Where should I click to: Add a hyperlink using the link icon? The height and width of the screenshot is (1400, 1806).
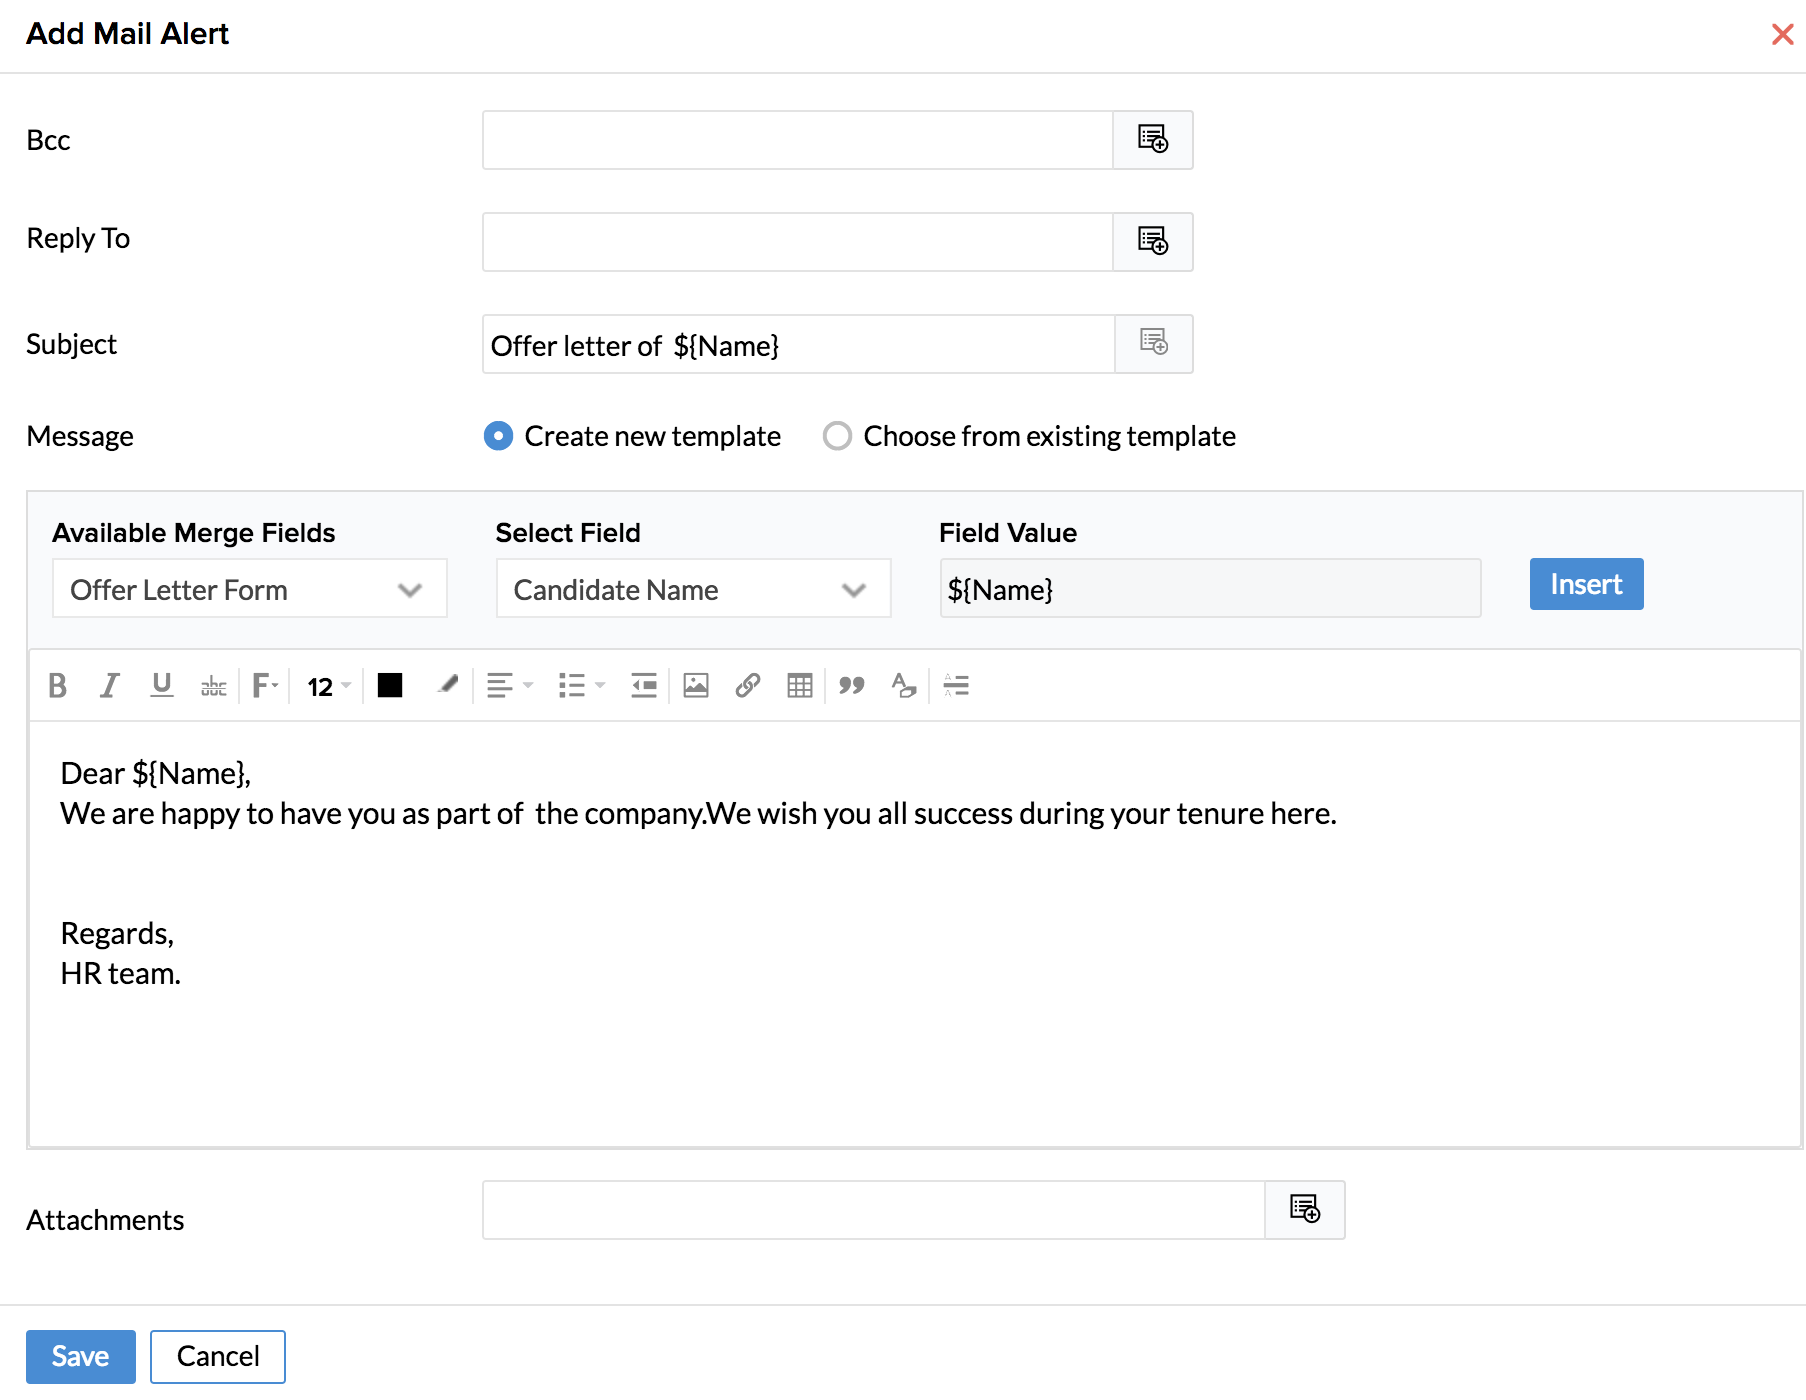747,686
